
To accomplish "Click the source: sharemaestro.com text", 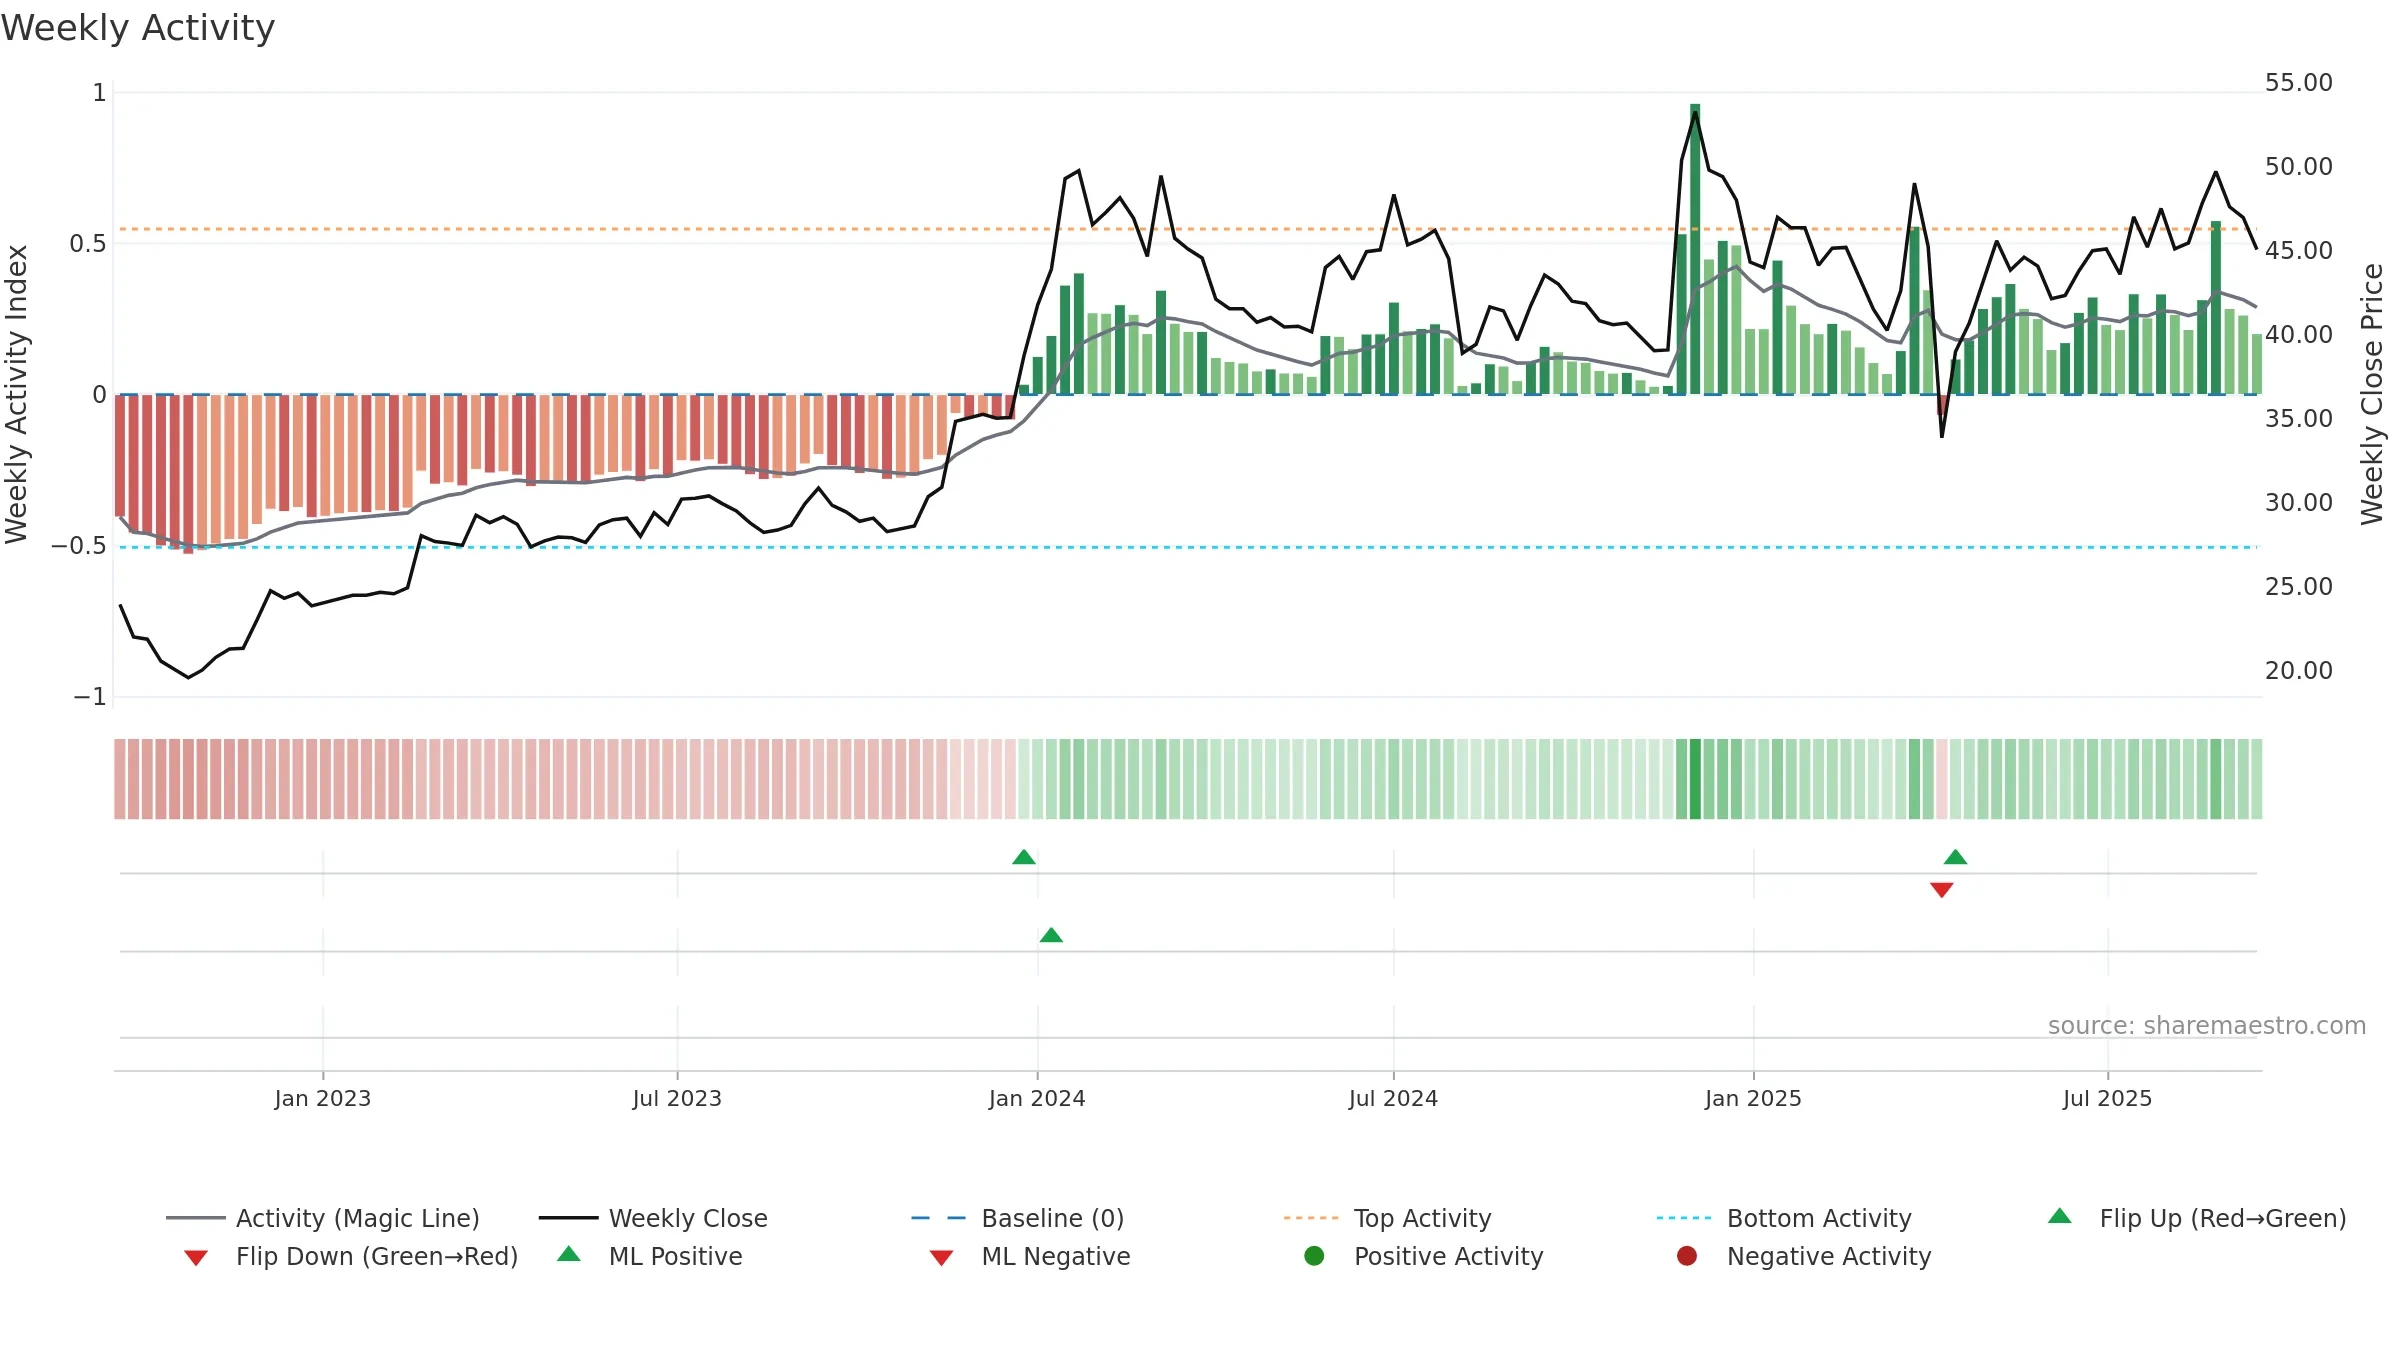I will click(x=2207, y=1025).
